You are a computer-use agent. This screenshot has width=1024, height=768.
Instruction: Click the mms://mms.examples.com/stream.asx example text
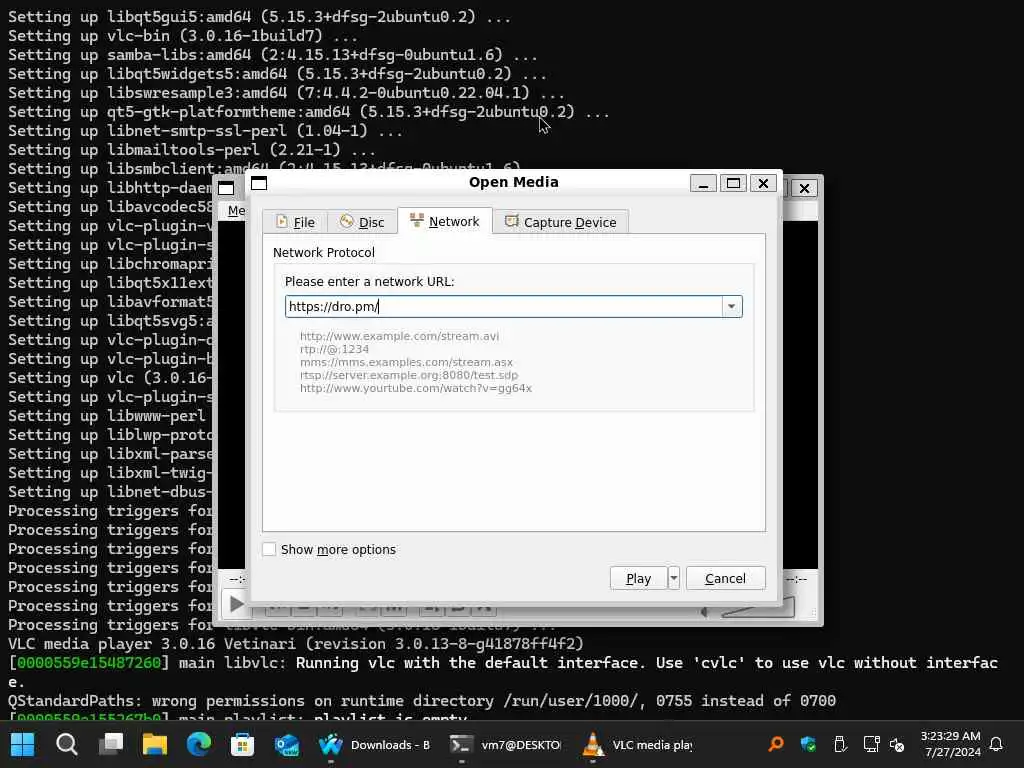pos(406,362)
